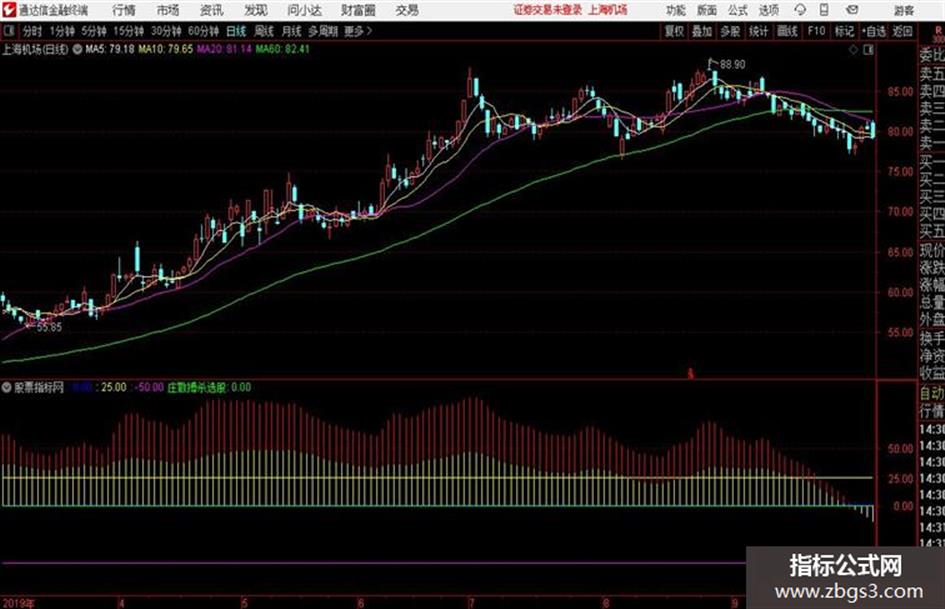Switch to 1分钟 chart period
The image size is (945, 609).
pyautogui.click(x=62, y=31)
